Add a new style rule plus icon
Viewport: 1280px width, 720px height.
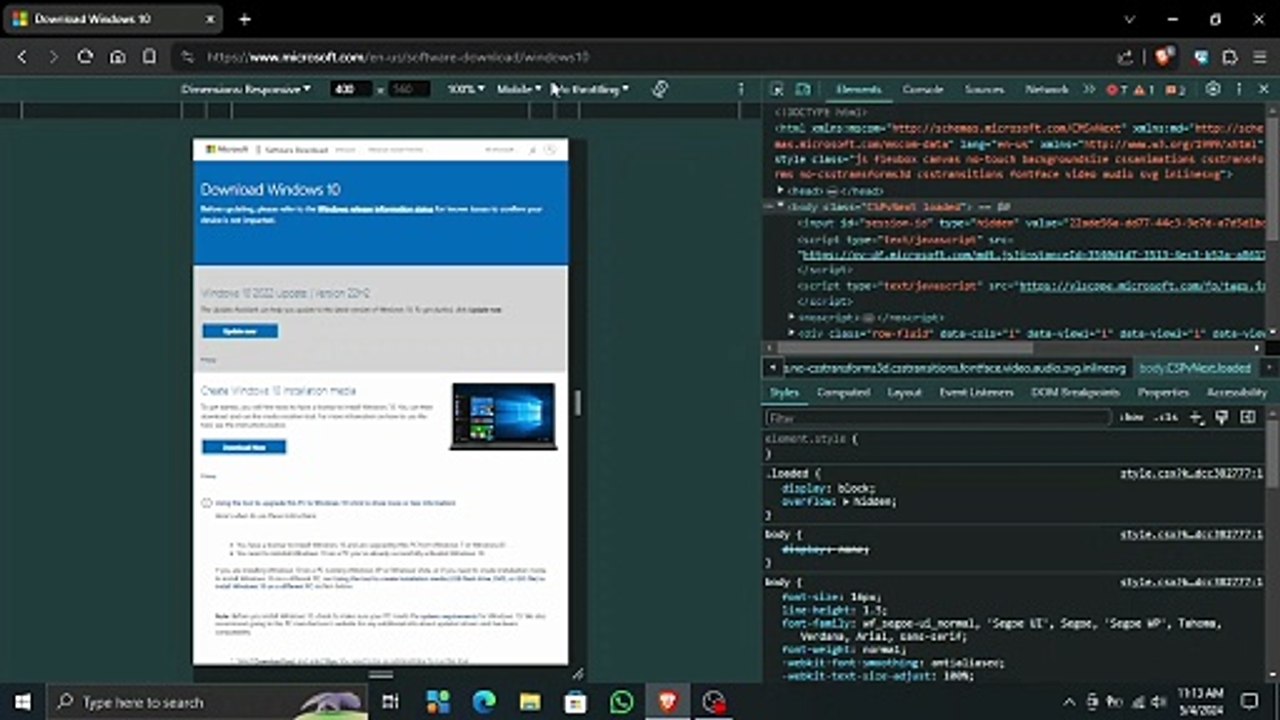1196,417
